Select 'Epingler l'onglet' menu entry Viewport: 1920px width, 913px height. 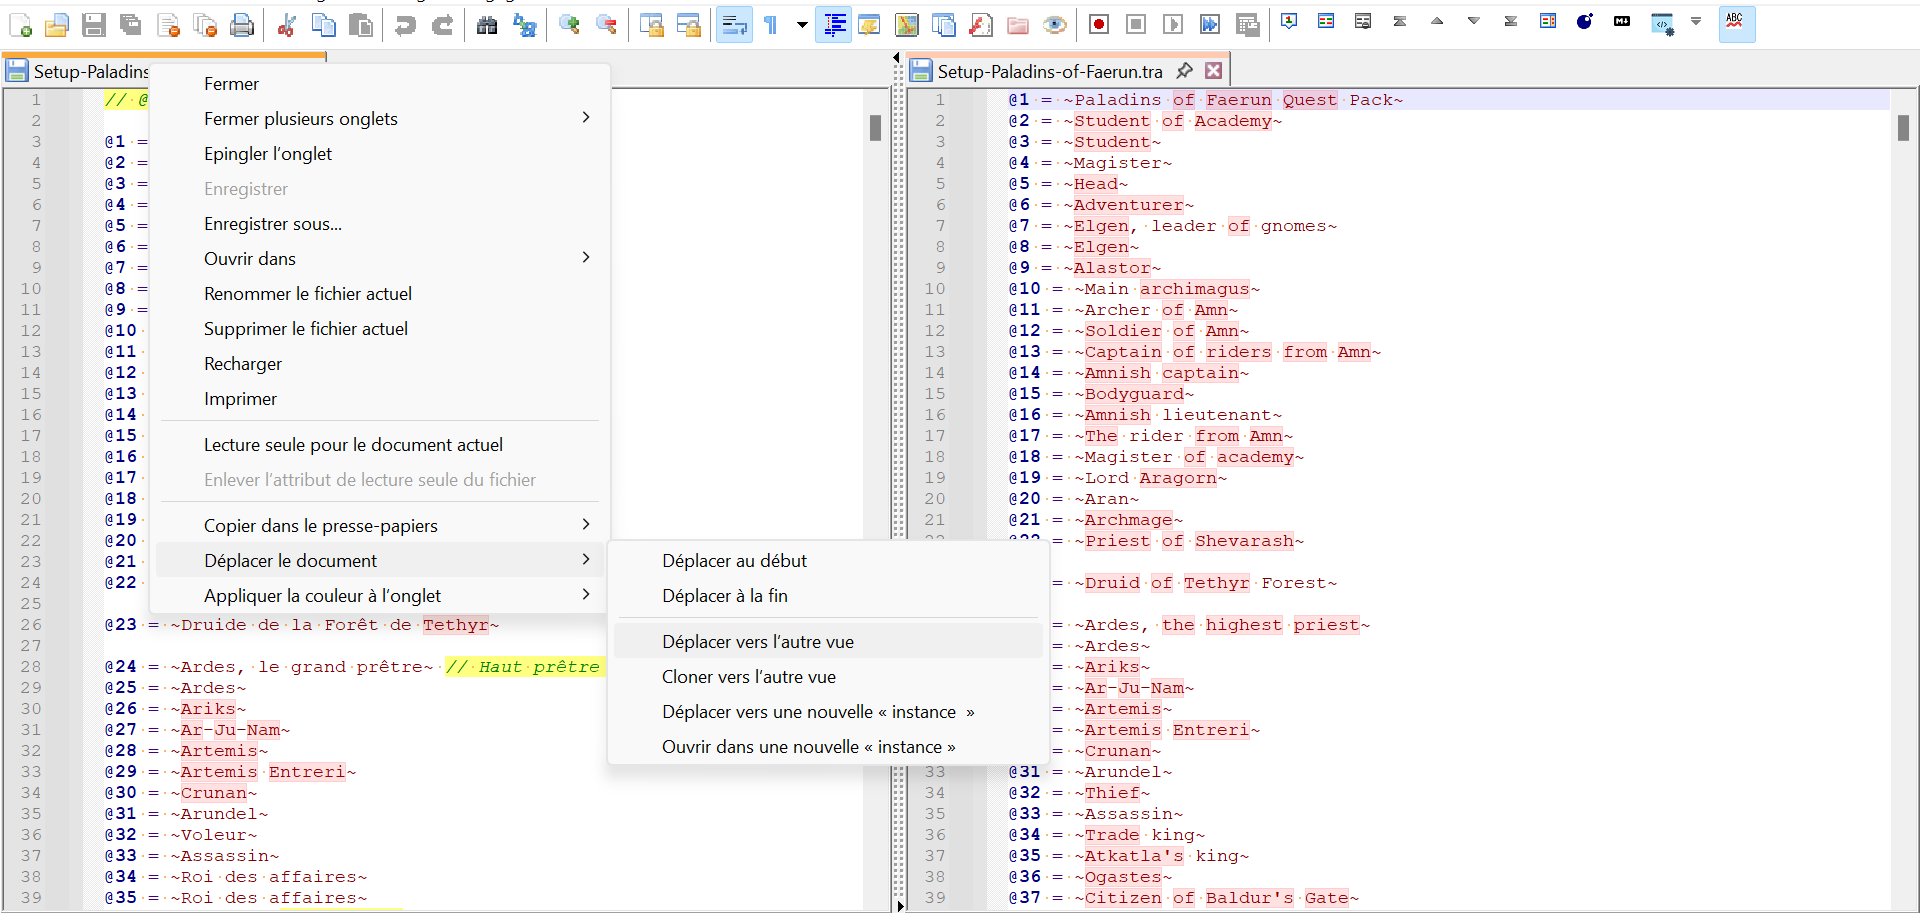[x=380, y=154]
